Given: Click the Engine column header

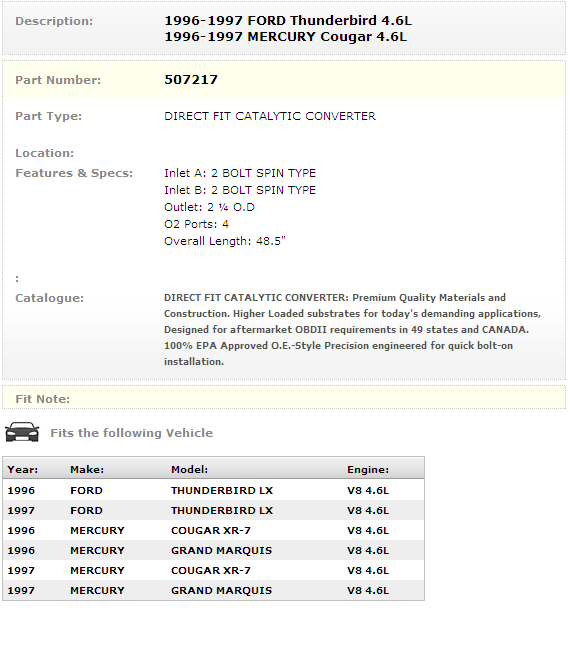Looking at the screenshot, I should pyautogui.click(x=368, y=469).
